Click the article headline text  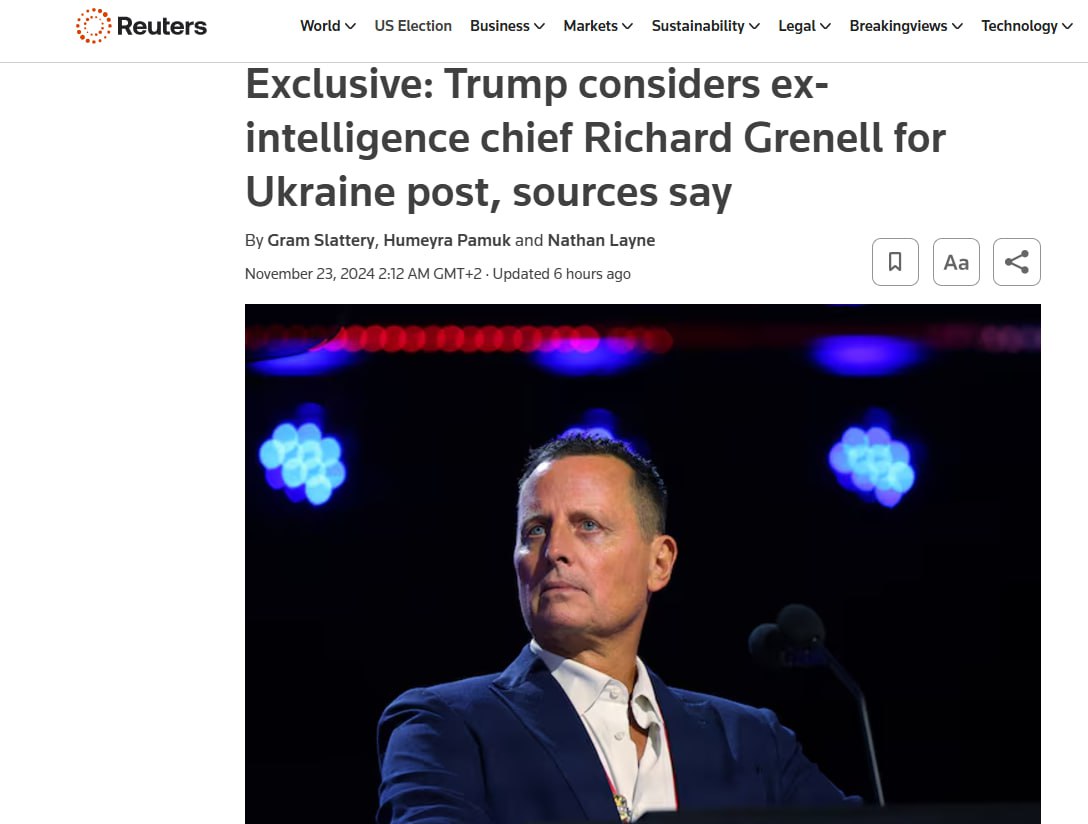(595, 139)
